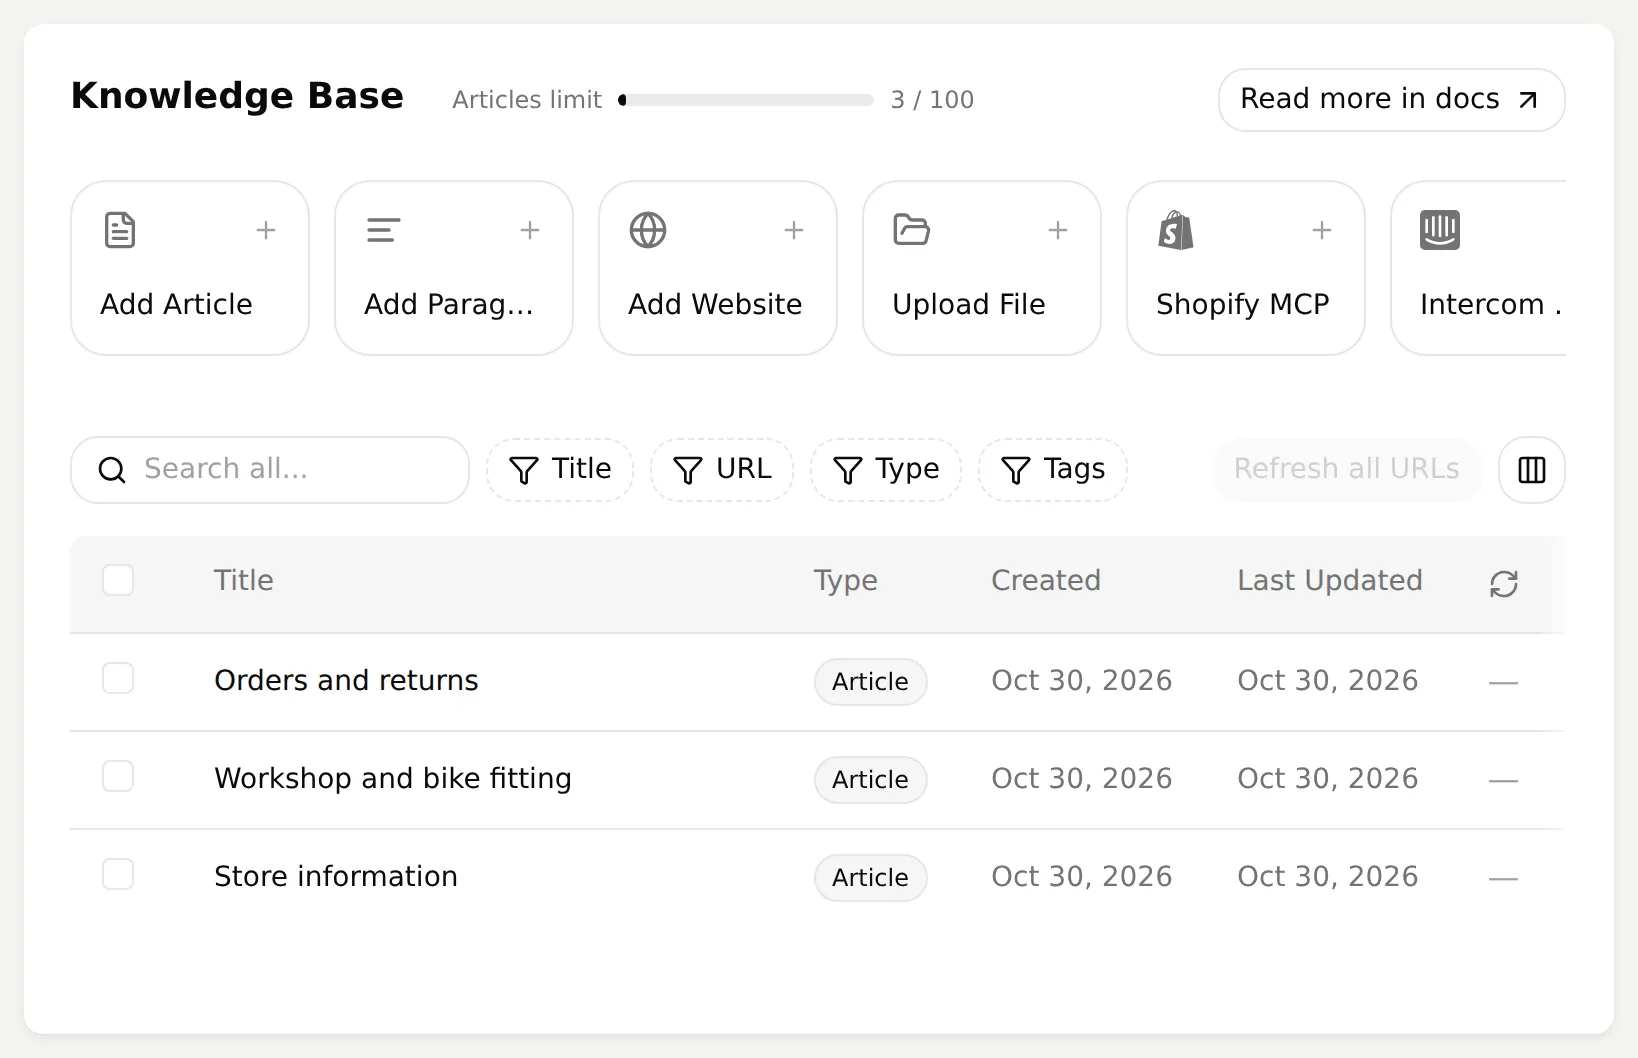Open the URL filter
This screenshot has width=1638, height=1058.
[722, 469]
